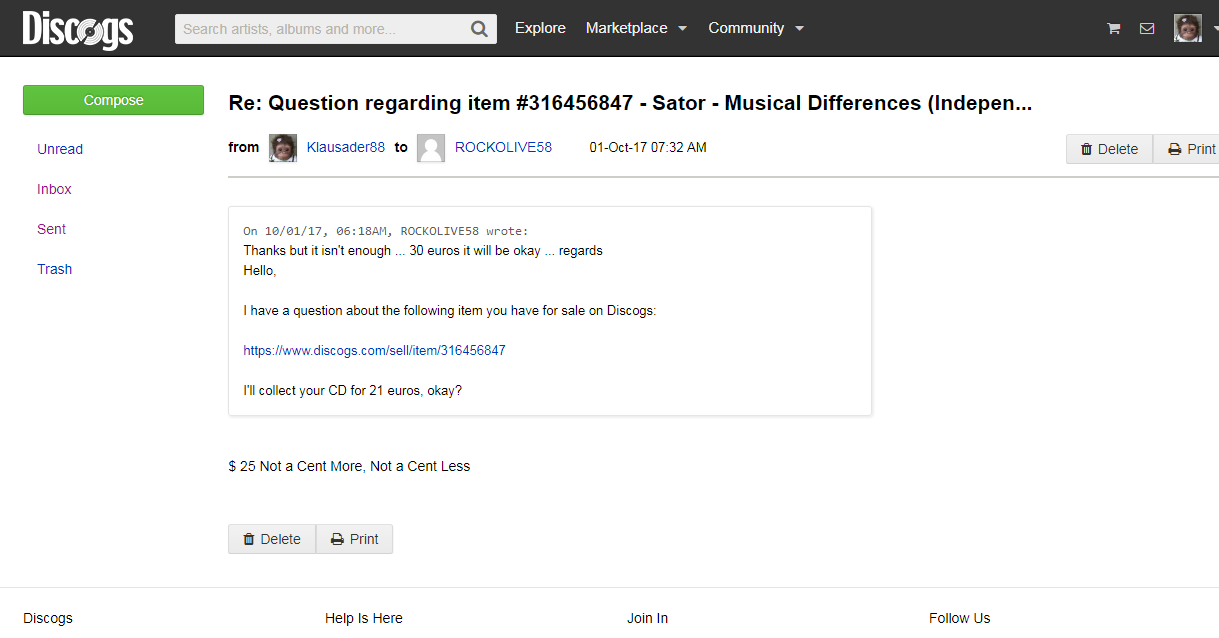Screen dimensions: 1219x638
Task: Open the Unread folder
Action: (60, 149)
